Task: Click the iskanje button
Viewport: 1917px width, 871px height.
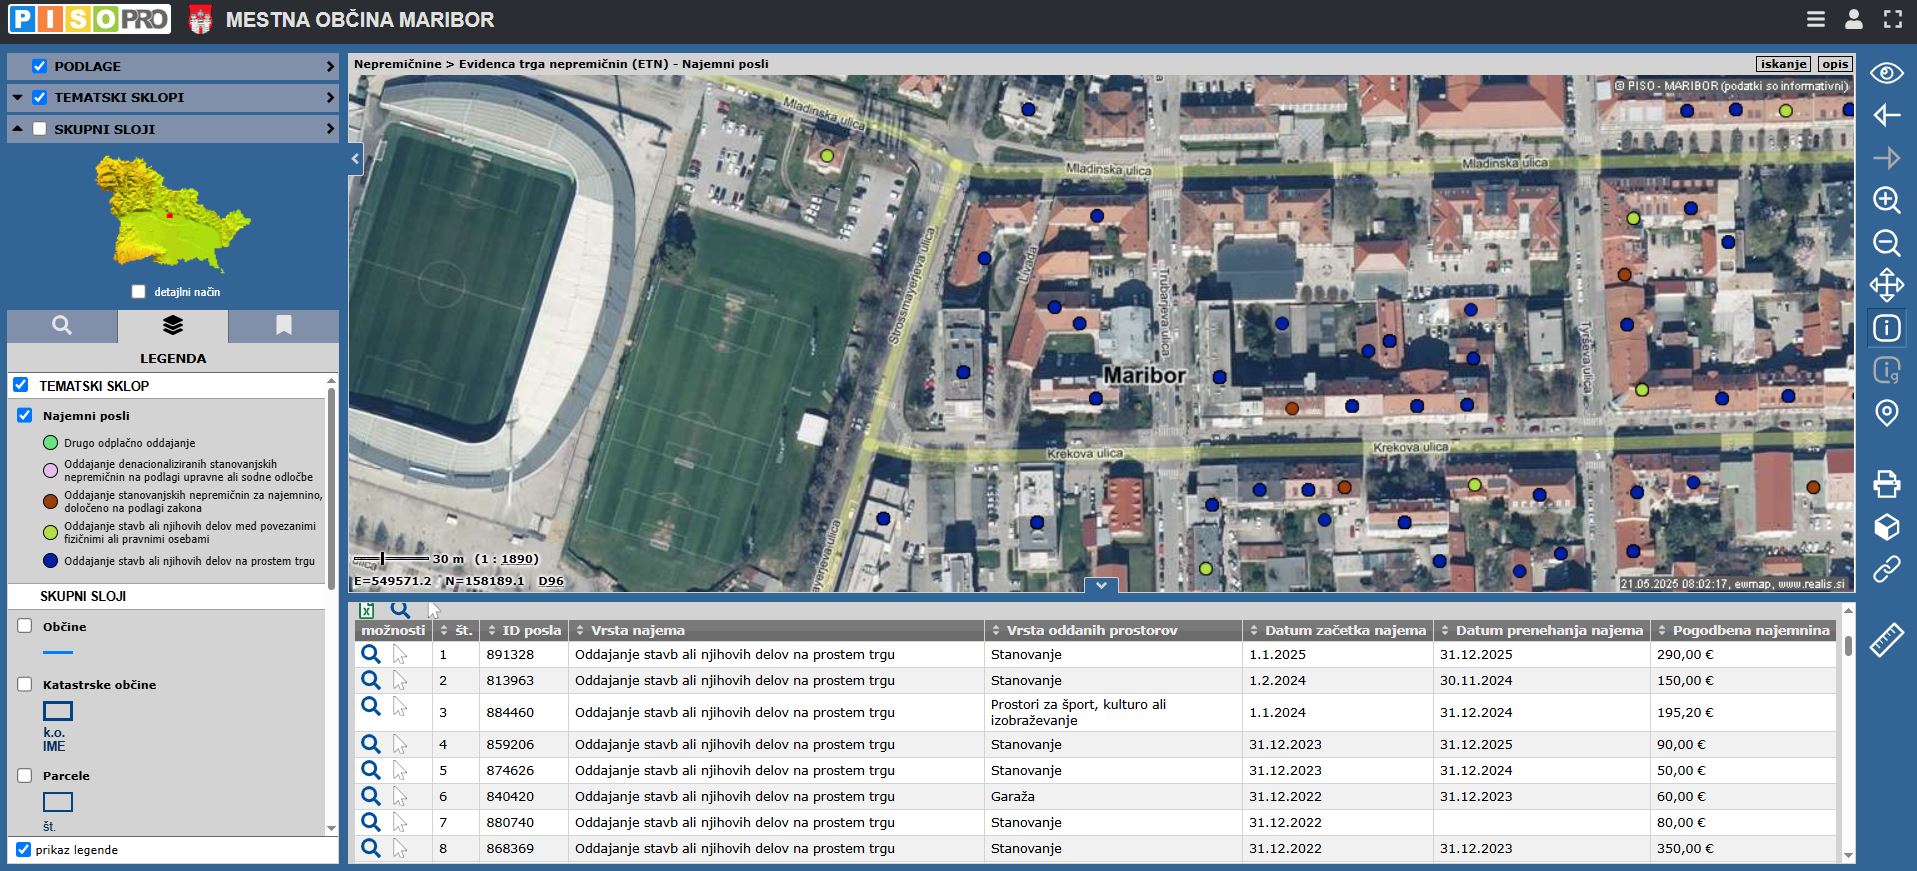Action: click(1783, 64)
